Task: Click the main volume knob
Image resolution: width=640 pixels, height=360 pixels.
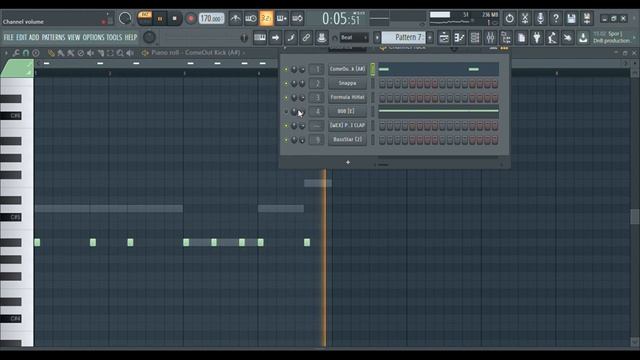Action: [x=125, y=18]
